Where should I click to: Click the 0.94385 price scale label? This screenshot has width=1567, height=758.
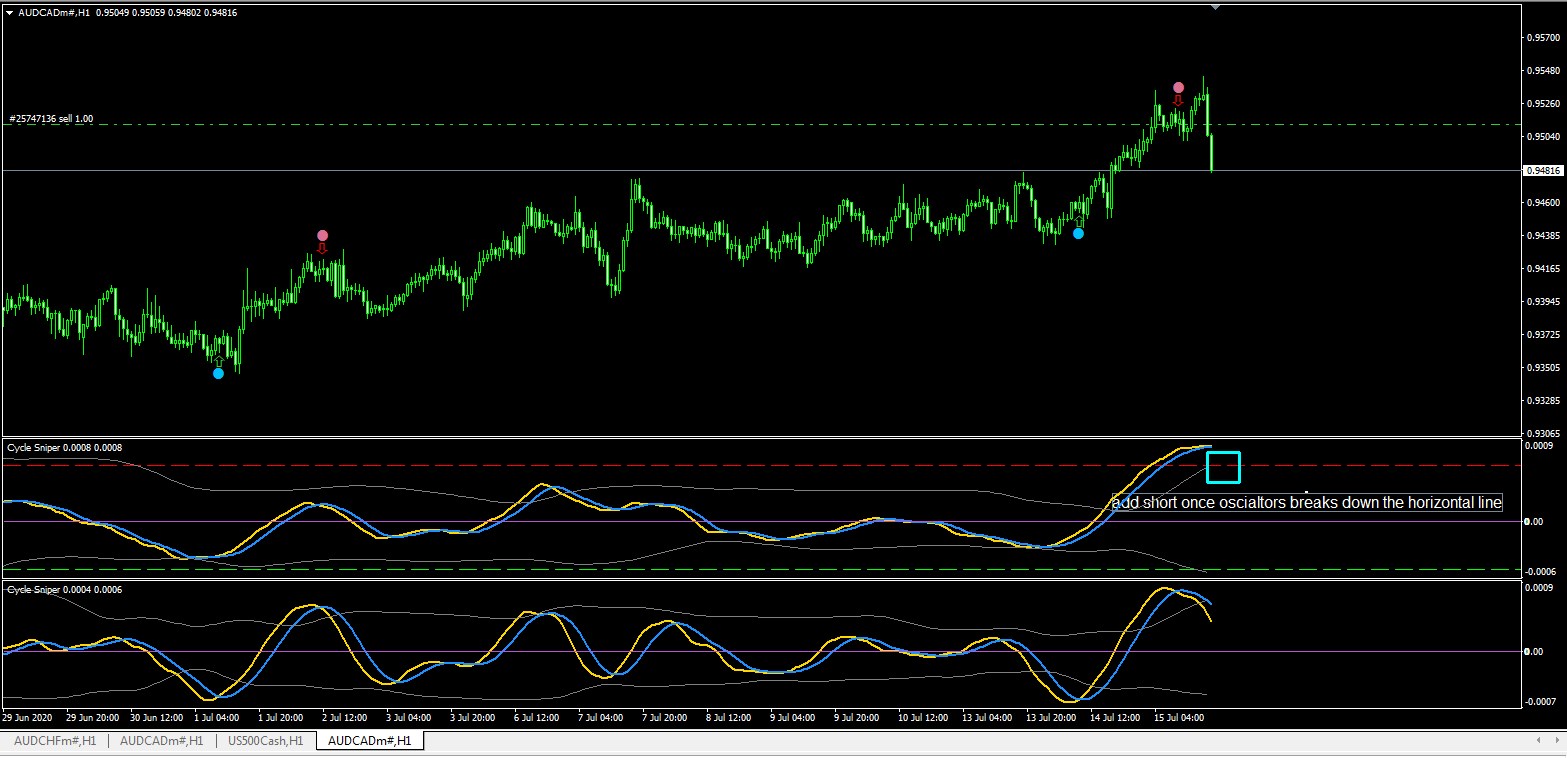(1542, 236)
